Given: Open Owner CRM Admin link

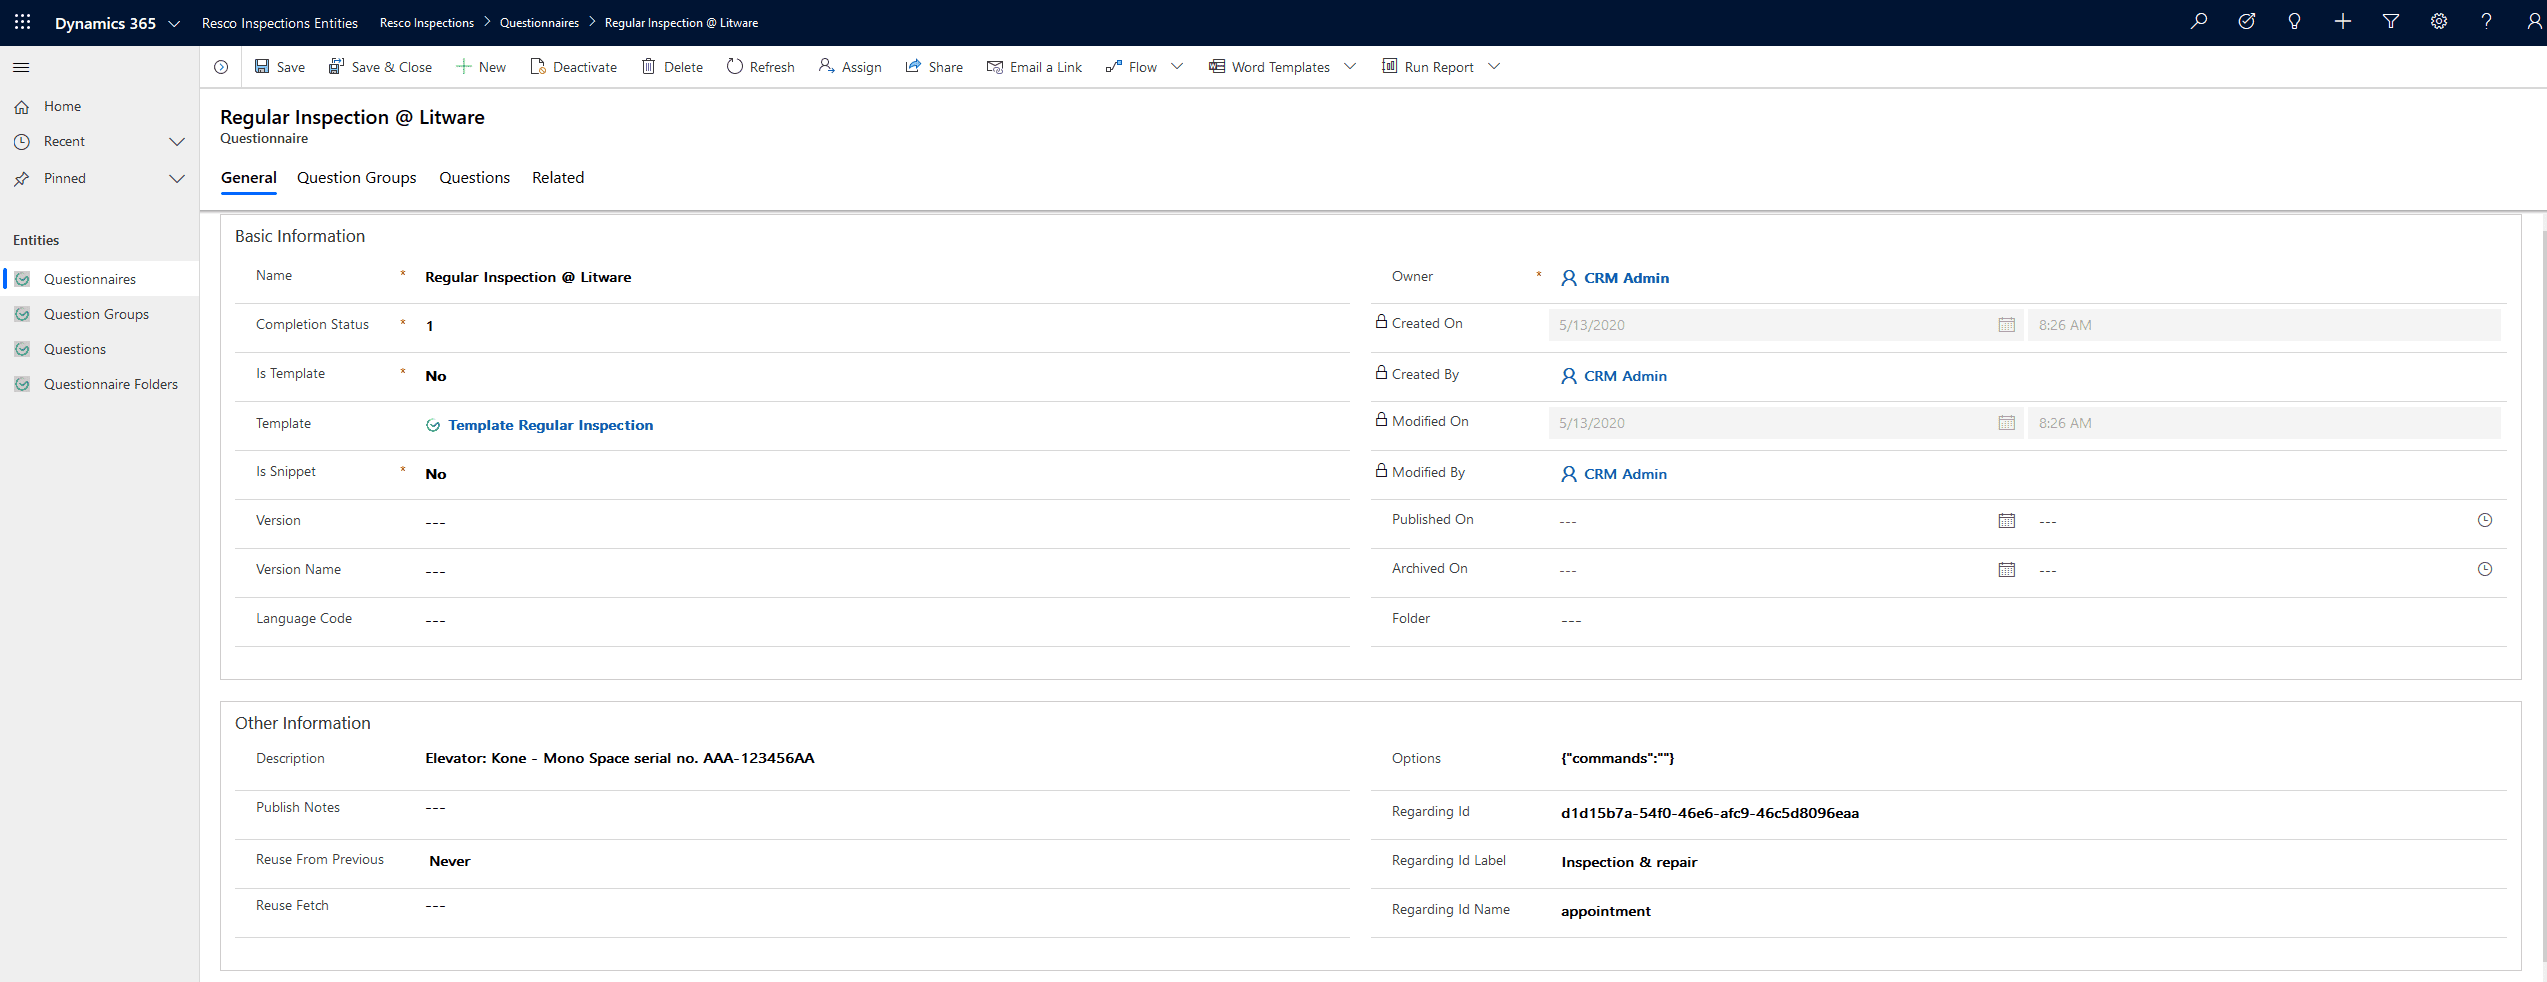Looking at the screenshot, I should coord(1626,278).
